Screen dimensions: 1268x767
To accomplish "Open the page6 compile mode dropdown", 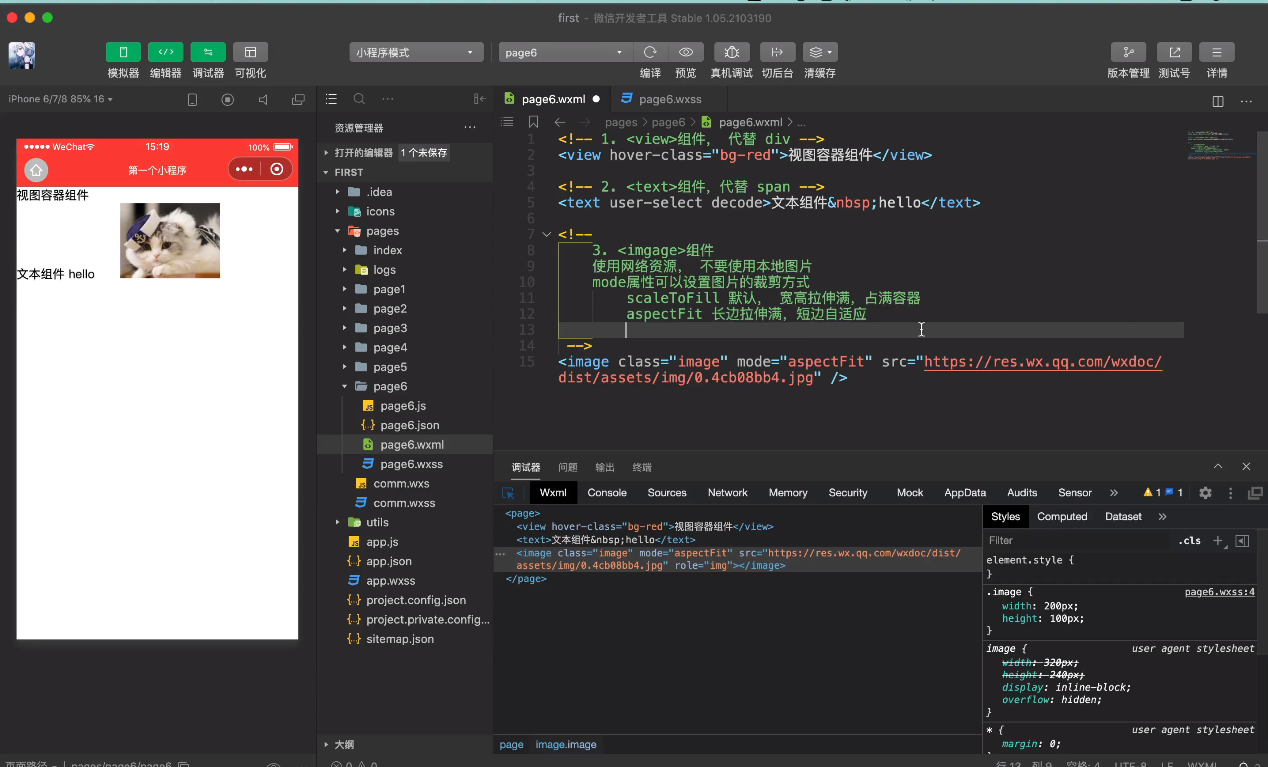I will [x=565, y=52].
